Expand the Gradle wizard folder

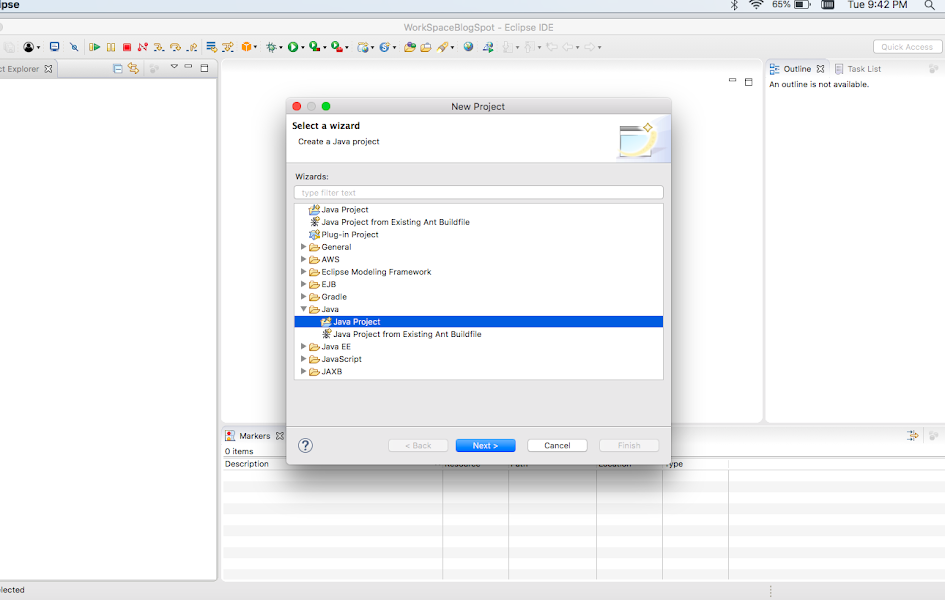pos(304,296)
